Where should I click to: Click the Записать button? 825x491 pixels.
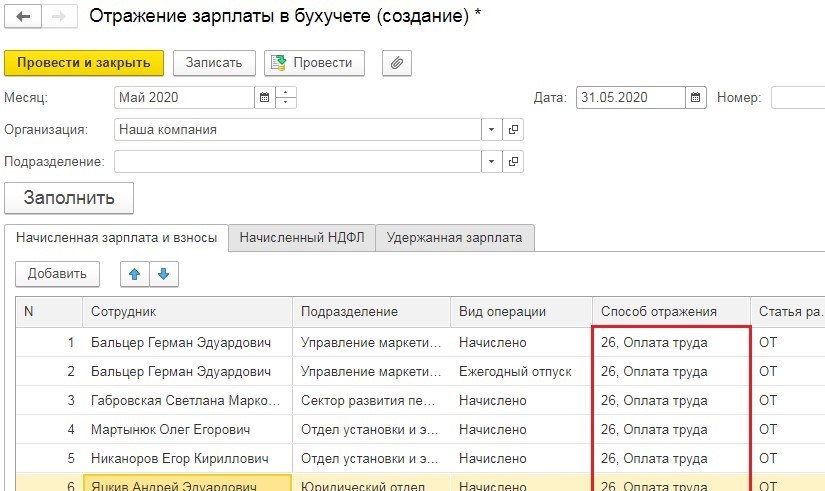point(214,62)
